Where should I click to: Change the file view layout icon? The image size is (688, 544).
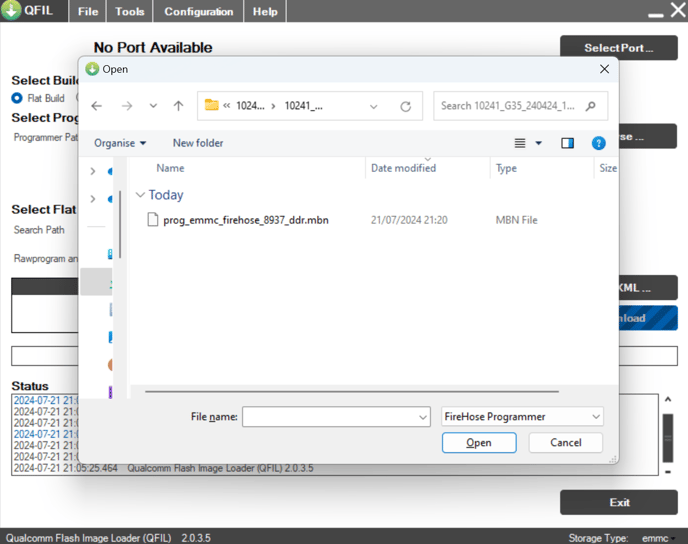[520, 143]
